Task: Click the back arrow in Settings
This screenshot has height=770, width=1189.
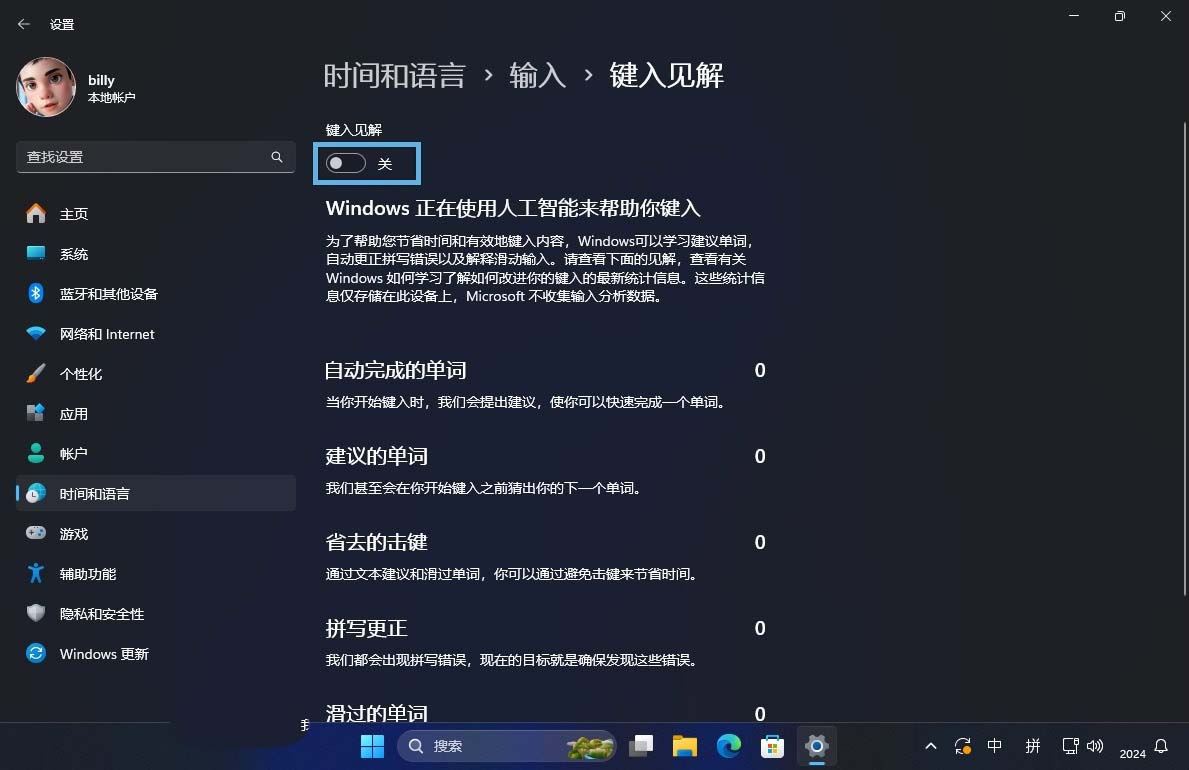Action: pyautogui.click(x=23, y=23)
